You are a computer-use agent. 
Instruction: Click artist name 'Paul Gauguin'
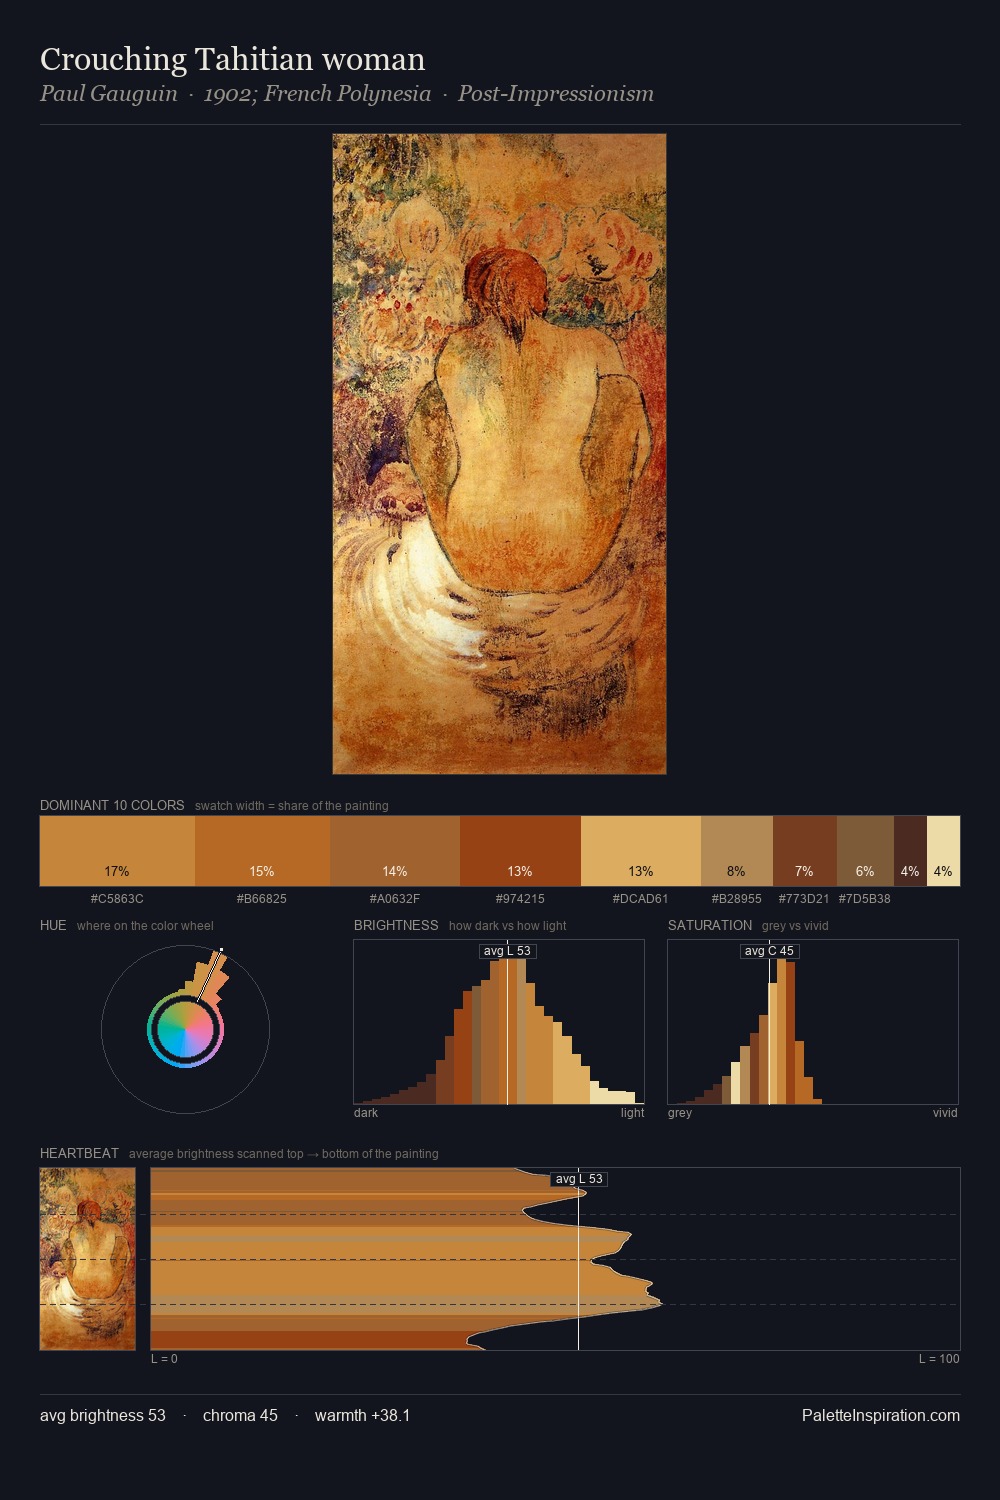click(108, 94)
